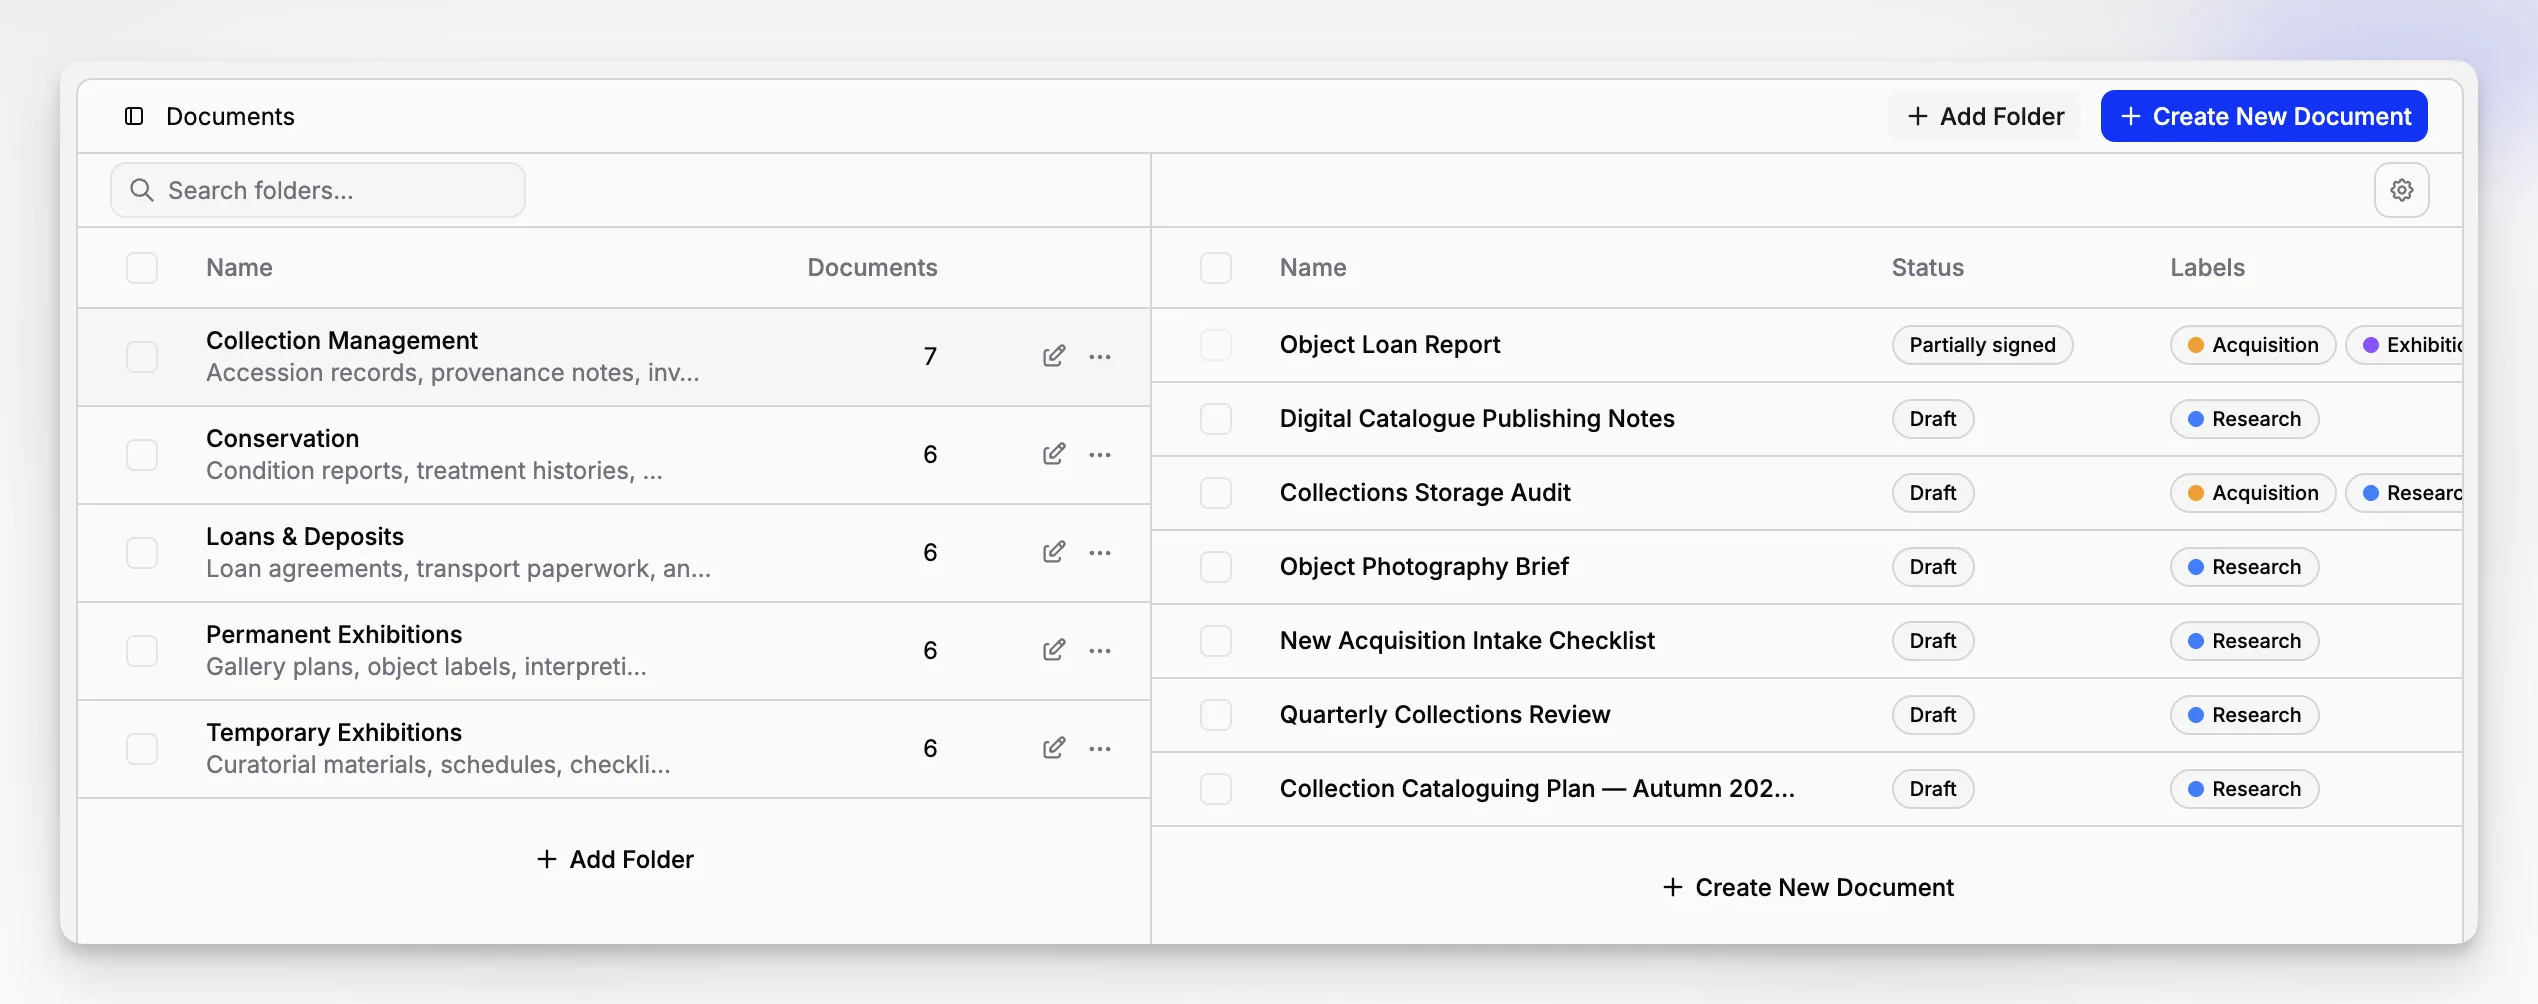The height and width of the screenshot is (1004, 2538).
Task: Select the Conservation folder name
Action: 282,439
